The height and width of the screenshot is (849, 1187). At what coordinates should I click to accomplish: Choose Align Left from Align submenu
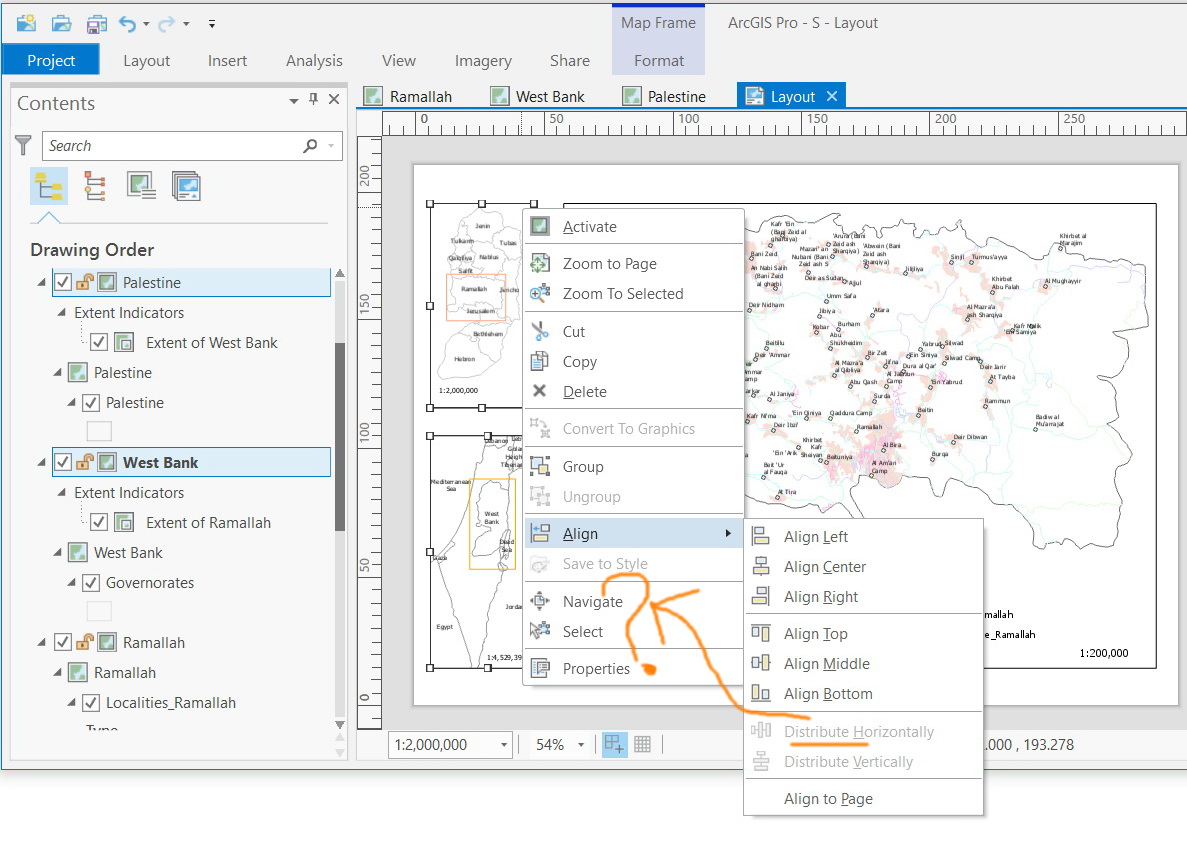click(815, 537)
